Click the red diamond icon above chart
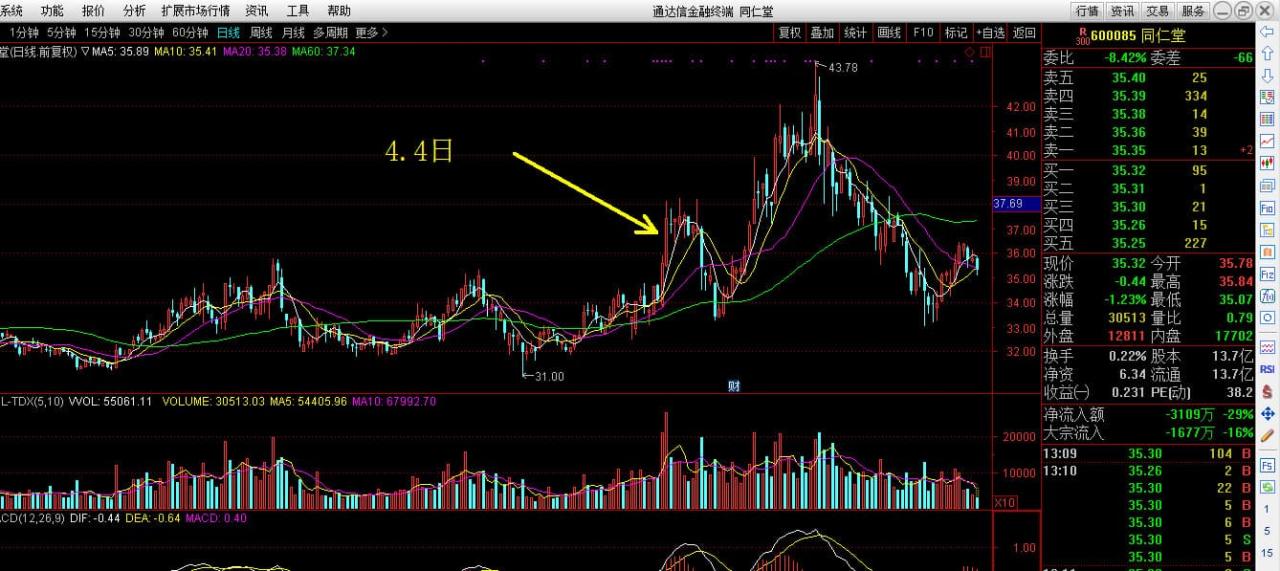 (969, 51)
